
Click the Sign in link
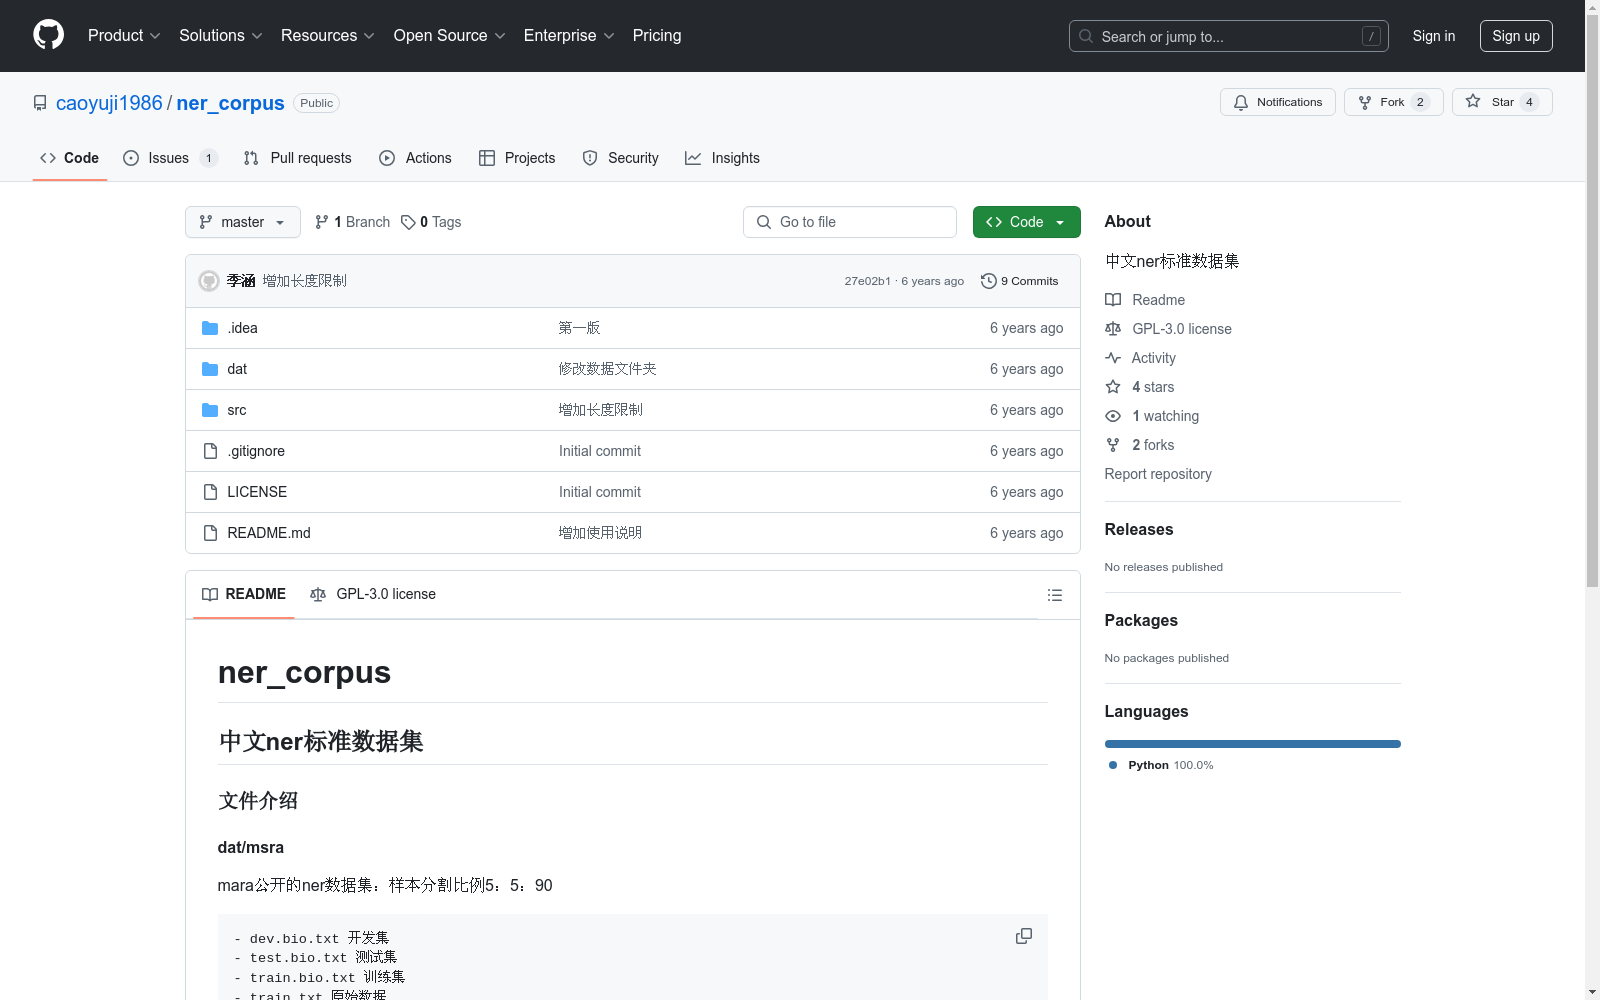click(1433, 36)
